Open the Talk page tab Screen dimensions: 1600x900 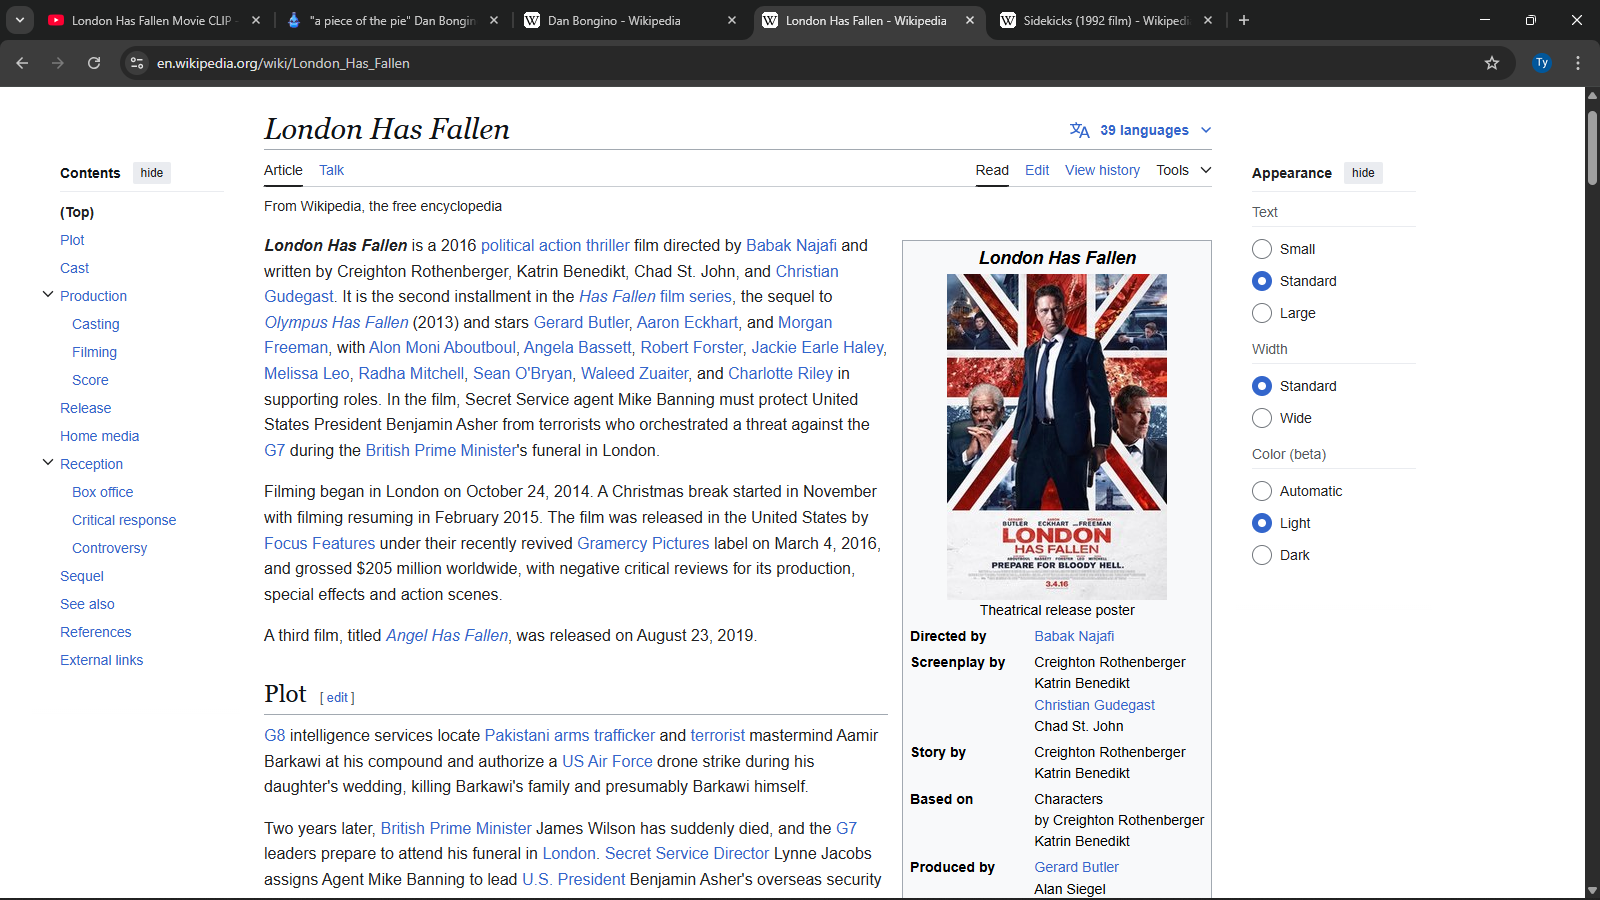click(331, 170)
